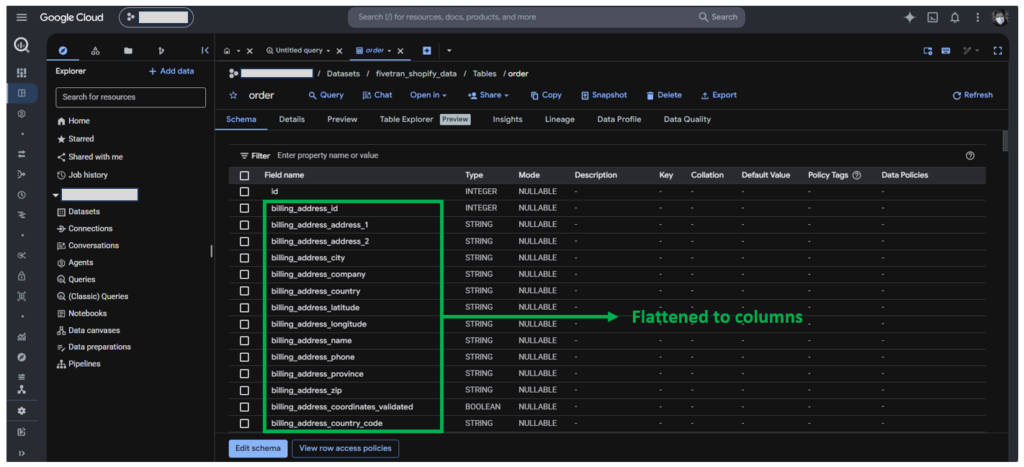Check the box for the id field
The width and height of the screenshot is (1024, 467).
(x=244, y=191)
